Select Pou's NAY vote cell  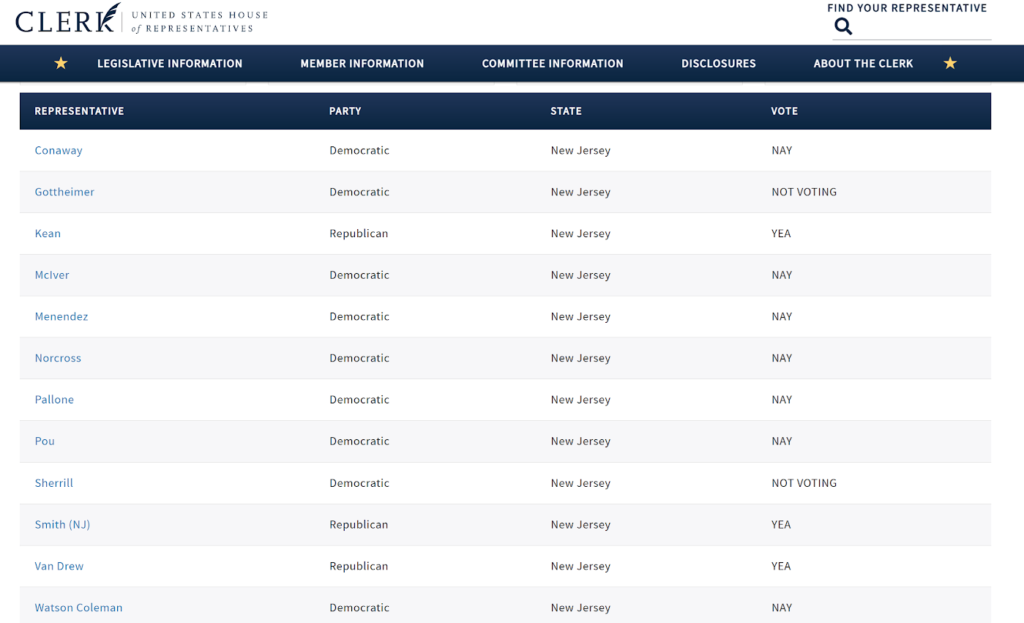coord(782,441)
